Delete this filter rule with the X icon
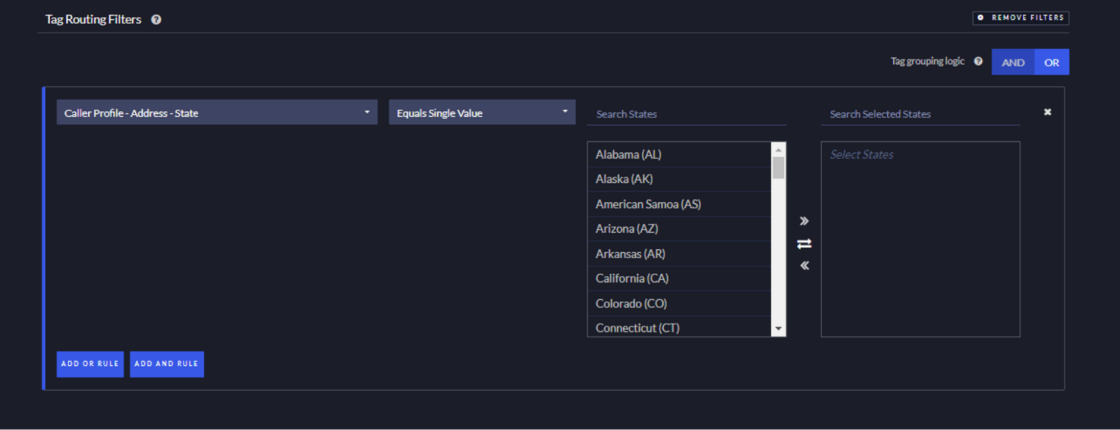 (1047, 112)
